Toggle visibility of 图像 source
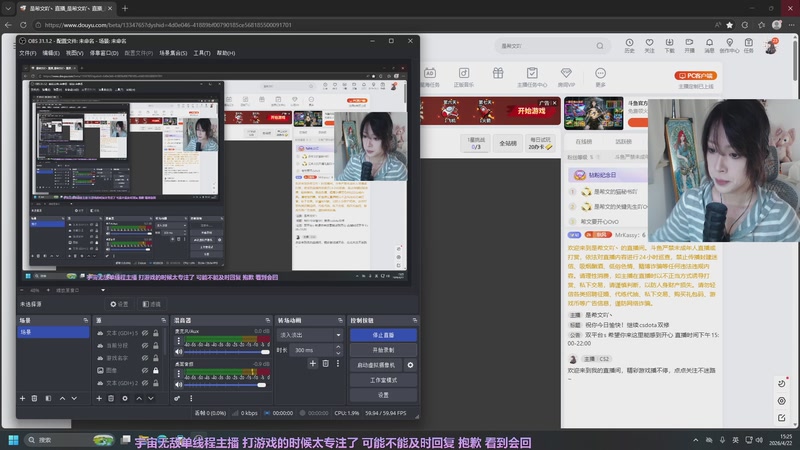The width and height of the screenshot is (800, 450). (x=145, y=370)
